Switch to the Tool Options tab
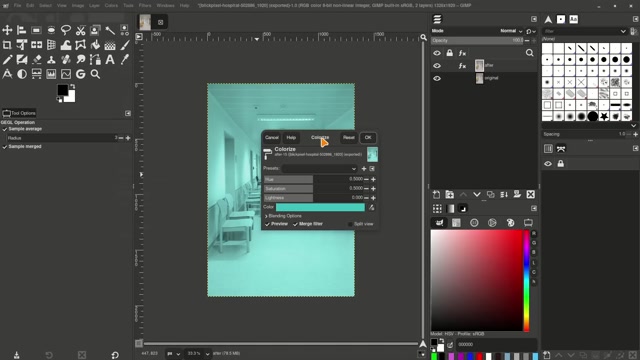 (x=19, y=113)
